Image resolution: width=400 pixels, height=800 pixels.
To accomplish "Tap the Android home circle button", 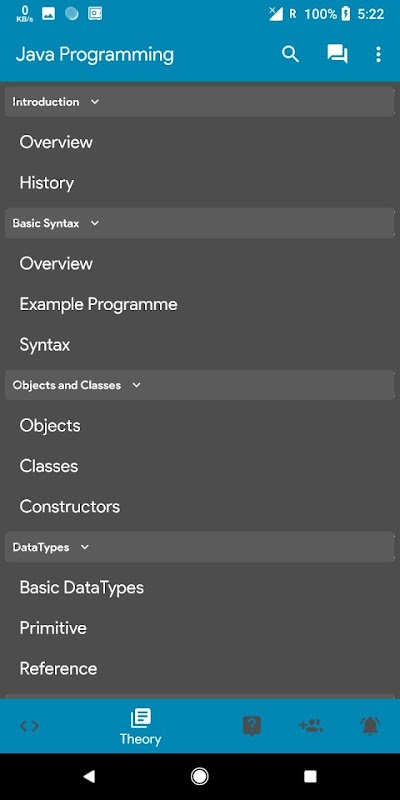I will coord(199,777).
